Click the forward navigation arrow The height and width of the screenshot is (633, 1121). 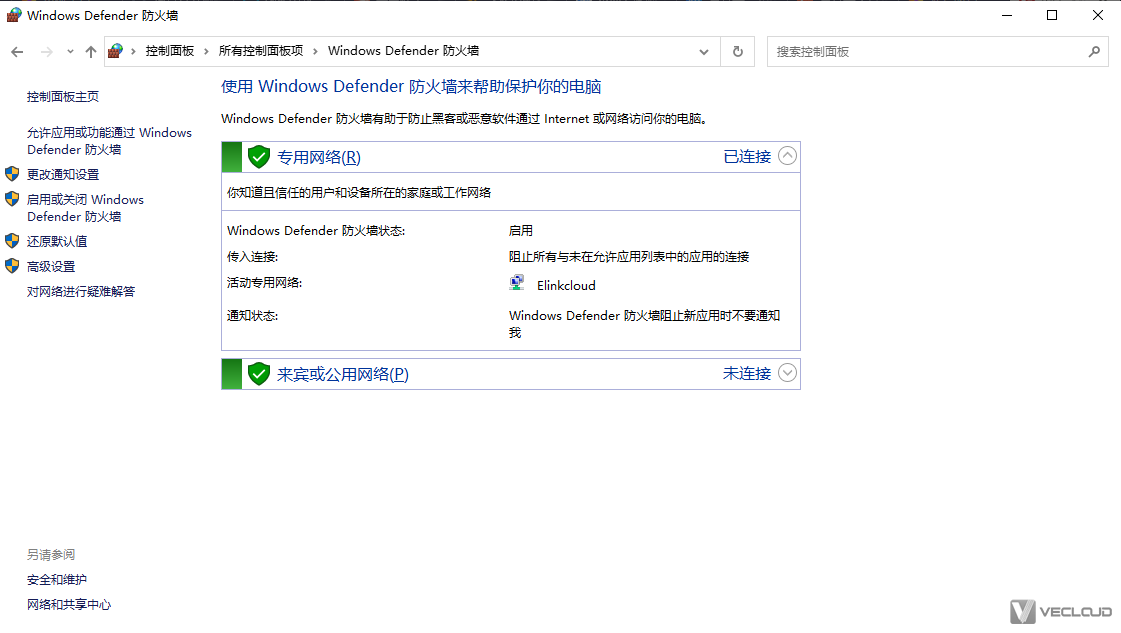(46, 51)
